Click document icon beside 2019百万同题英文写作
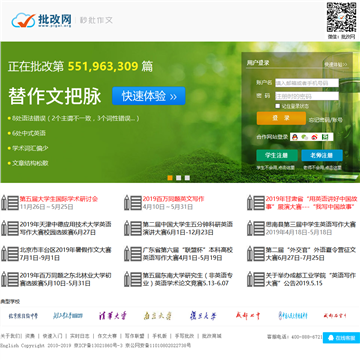Screen dimensions: 360x360 coord(133,203)
